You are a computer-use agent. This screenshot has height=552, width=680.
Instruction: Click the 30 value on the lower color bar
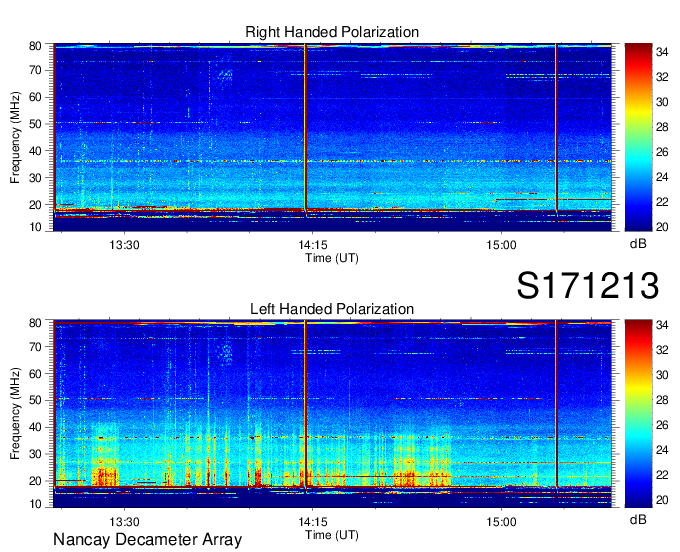point(662,375)
